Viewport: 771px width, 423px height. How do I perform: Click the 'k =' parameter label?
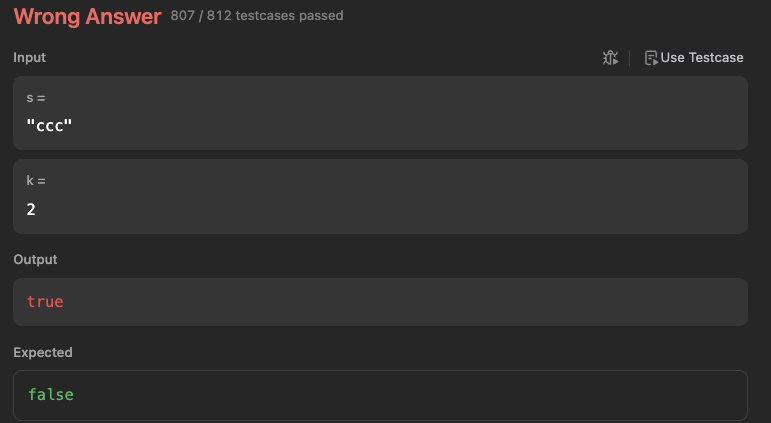(x=36, y=181)
